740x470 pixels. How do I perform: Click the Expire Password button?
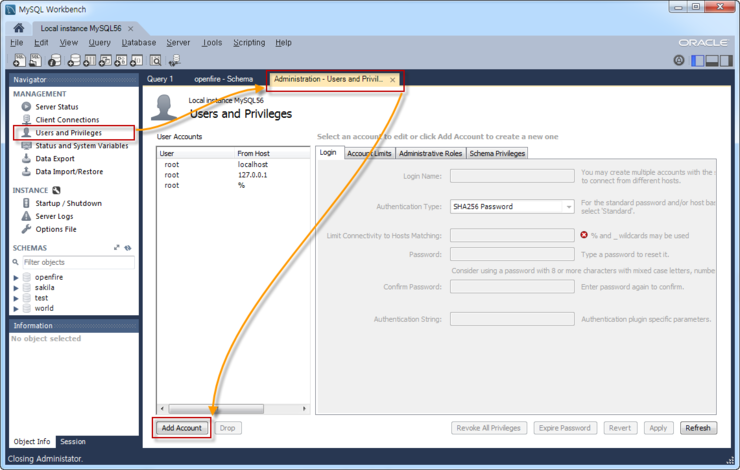point(565,428)
